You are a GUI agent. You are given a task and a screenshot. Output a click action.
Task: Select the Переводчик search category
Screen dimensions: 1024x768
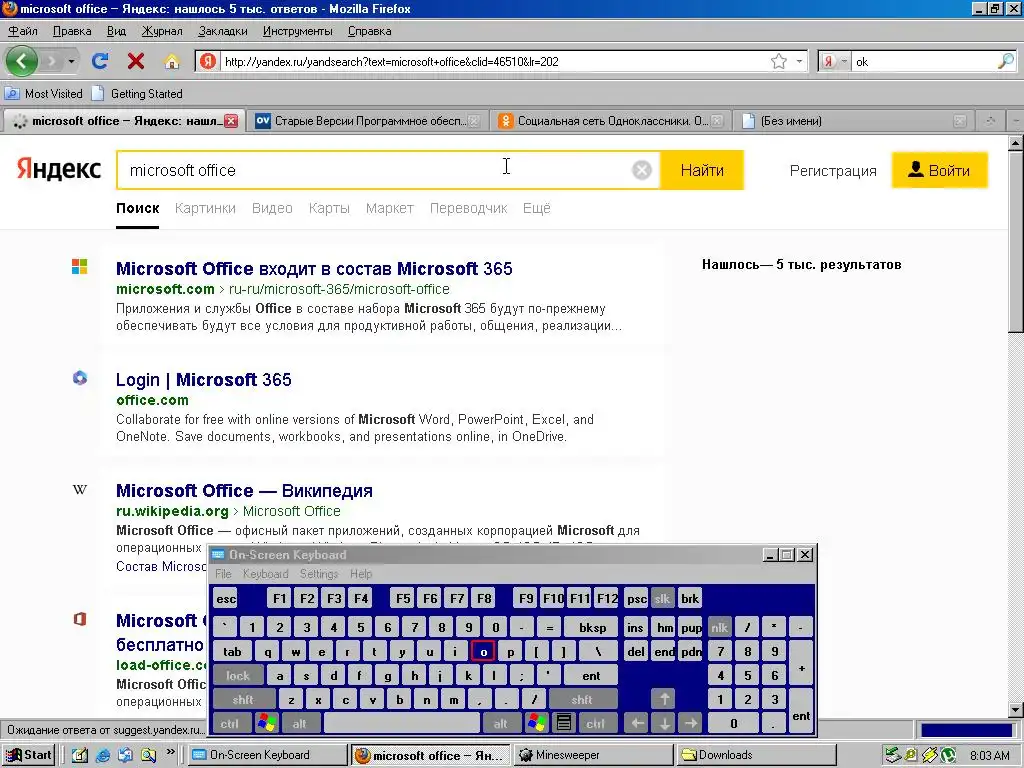coord(468,208)
